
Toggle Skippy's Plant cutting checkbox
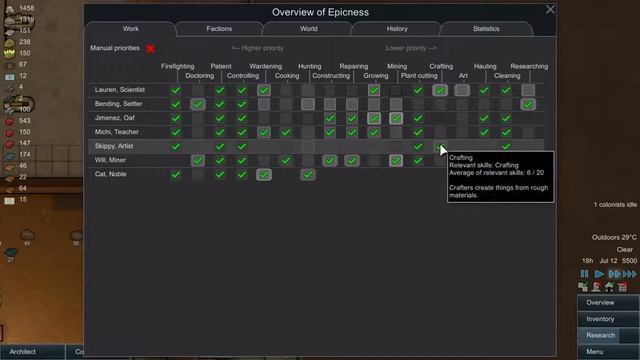418,147
